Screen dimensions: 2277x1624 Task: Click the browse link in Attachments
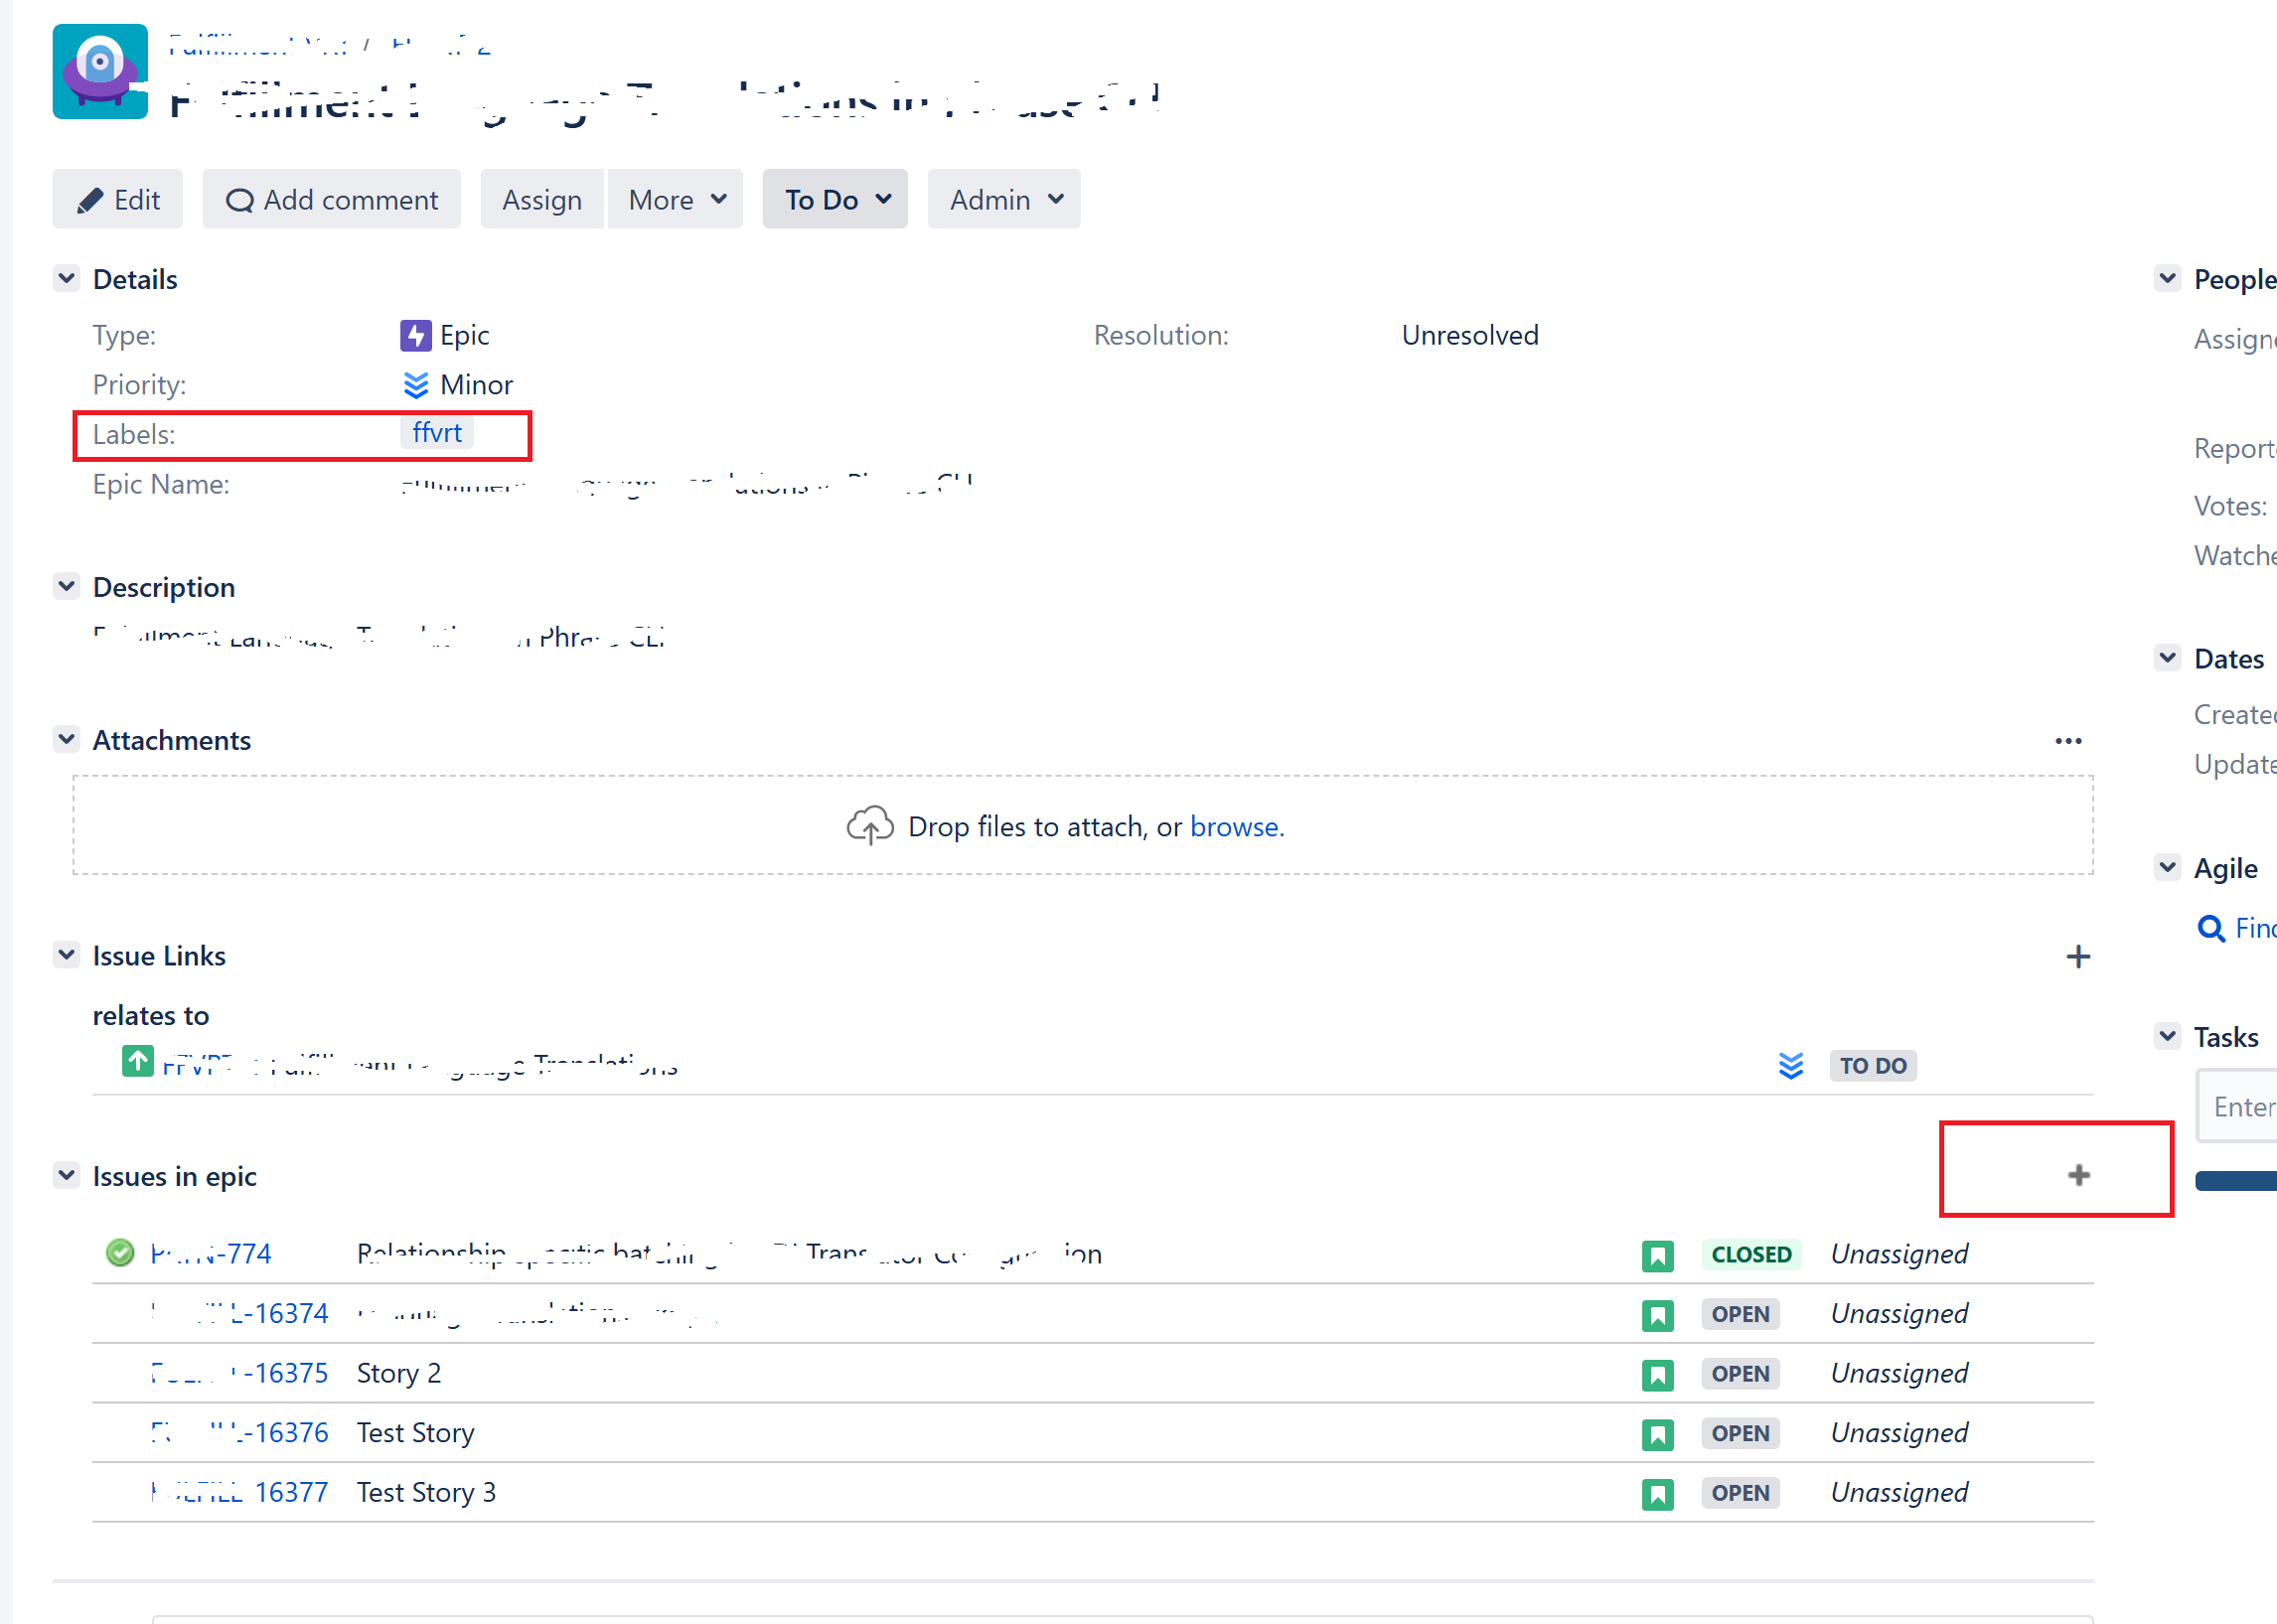click(1236, 827)
